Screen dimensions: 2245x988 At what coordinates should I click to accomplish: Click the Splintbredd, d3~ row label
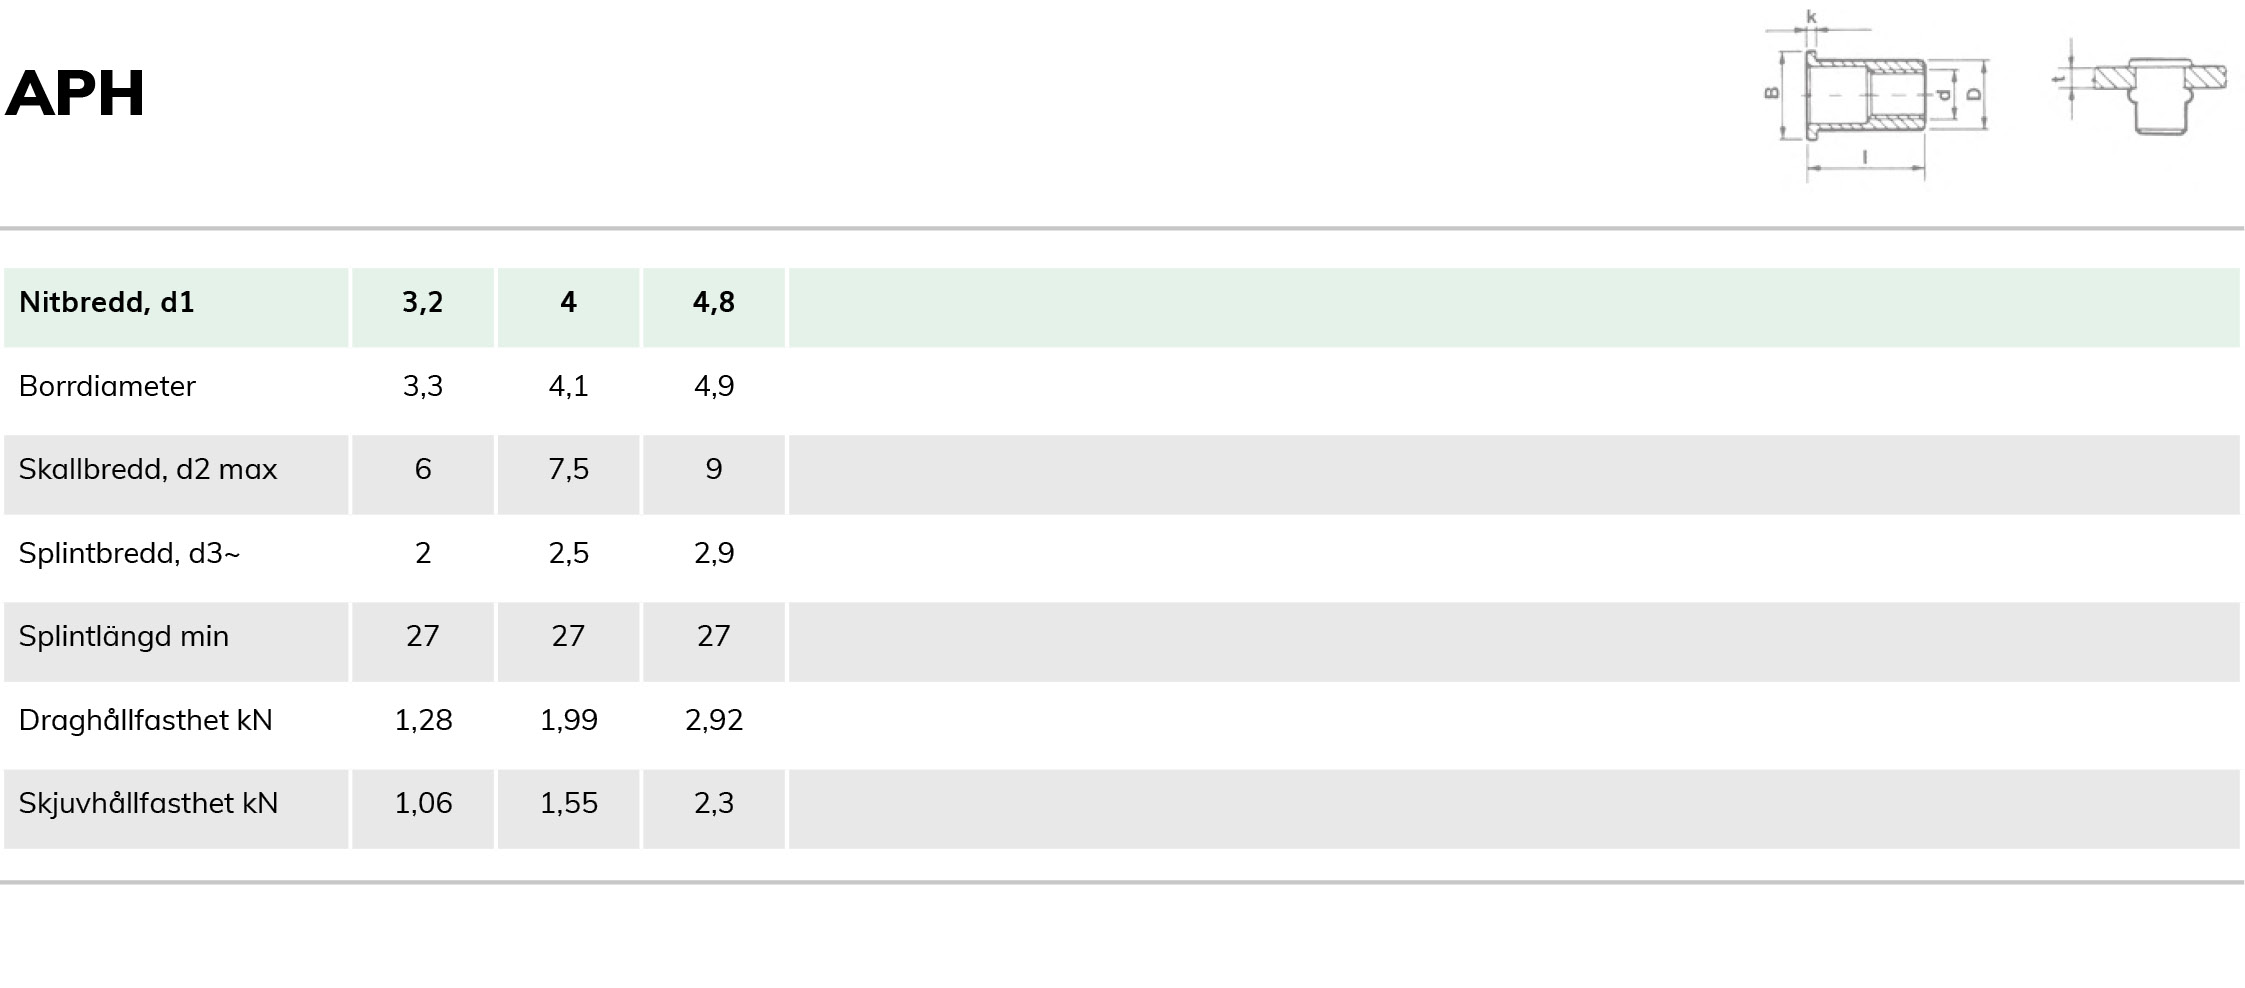click(130, 553)
